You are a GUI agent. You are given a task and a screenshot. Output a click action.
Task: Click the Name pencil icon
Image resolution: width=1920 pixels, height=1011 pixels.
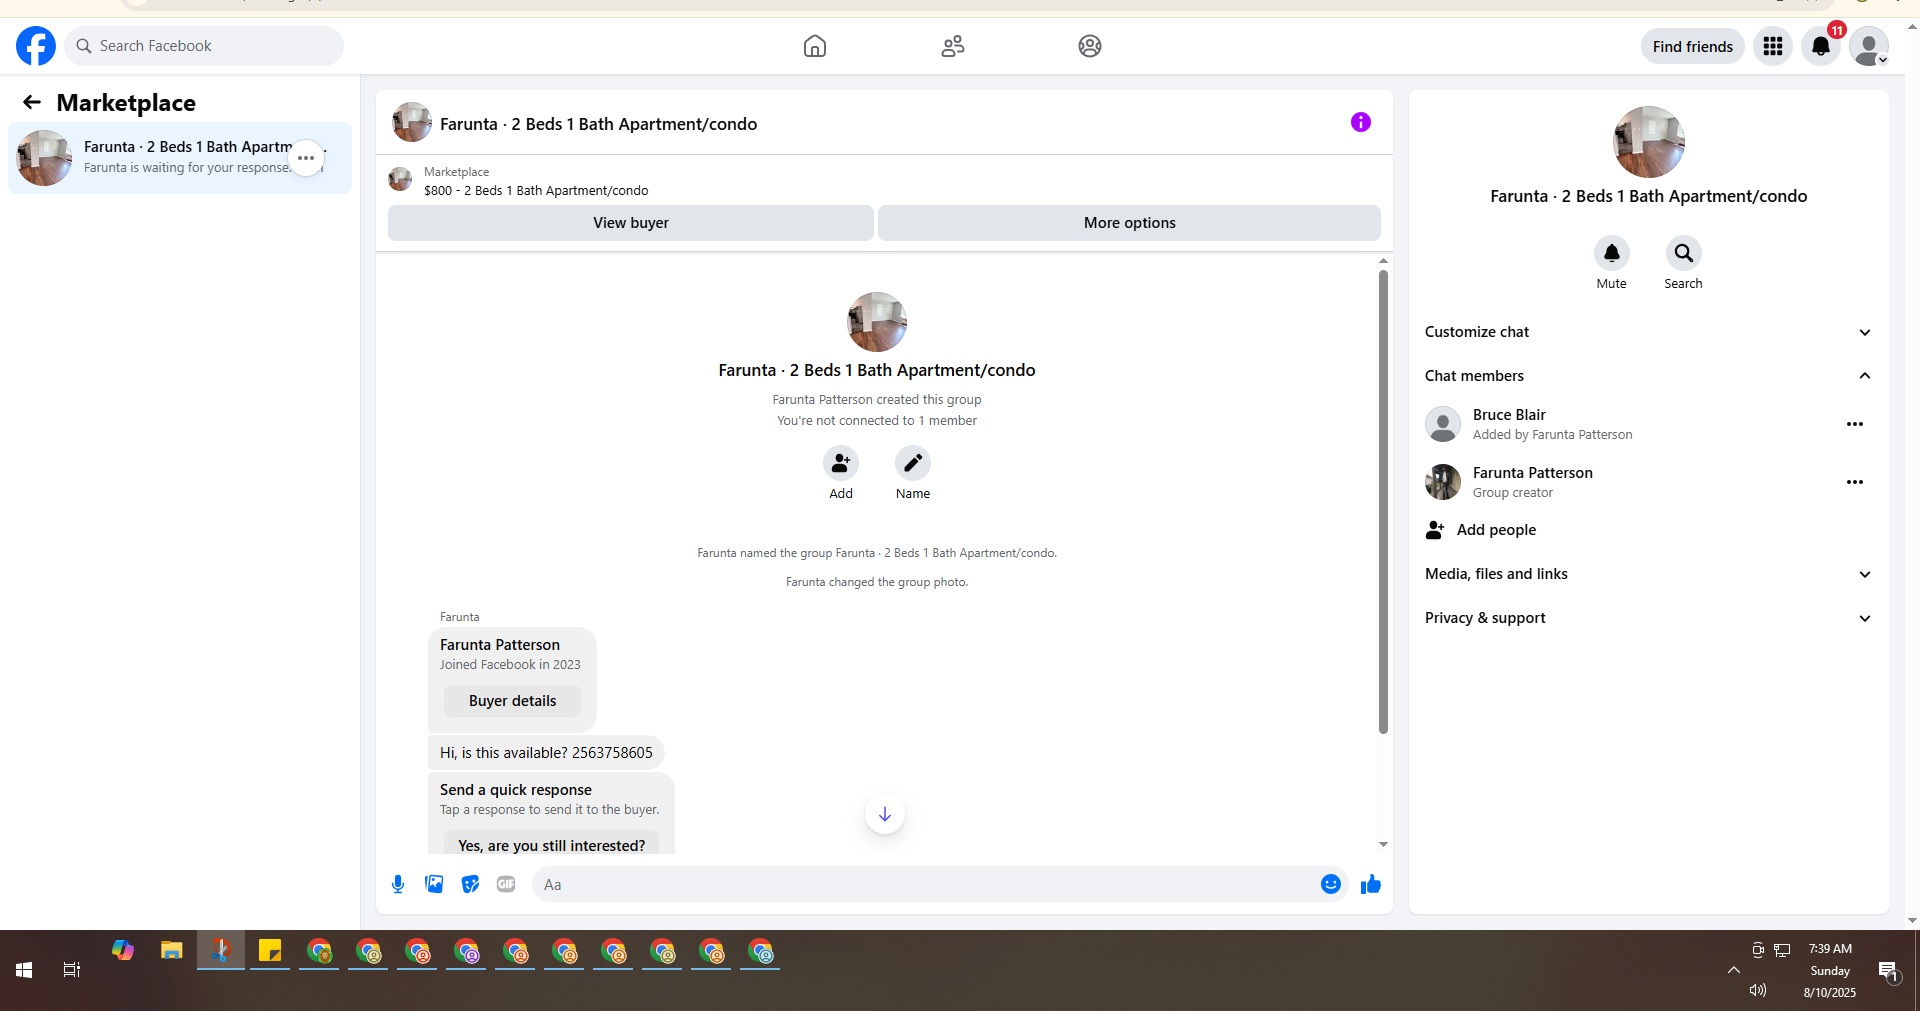[913, 463]
